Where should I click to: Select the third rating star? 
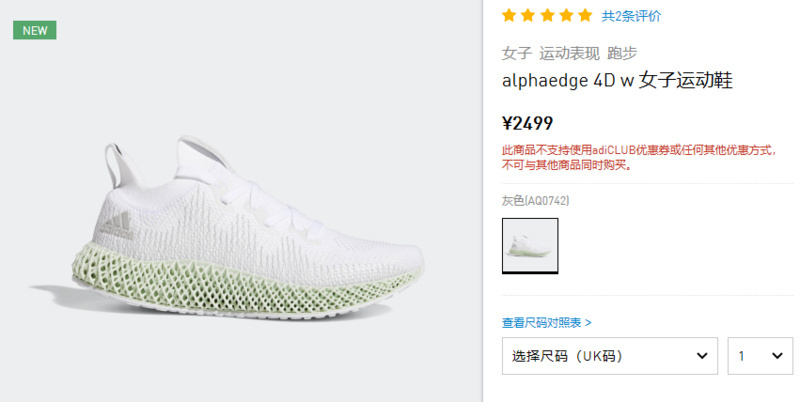[x=547, y=15]
